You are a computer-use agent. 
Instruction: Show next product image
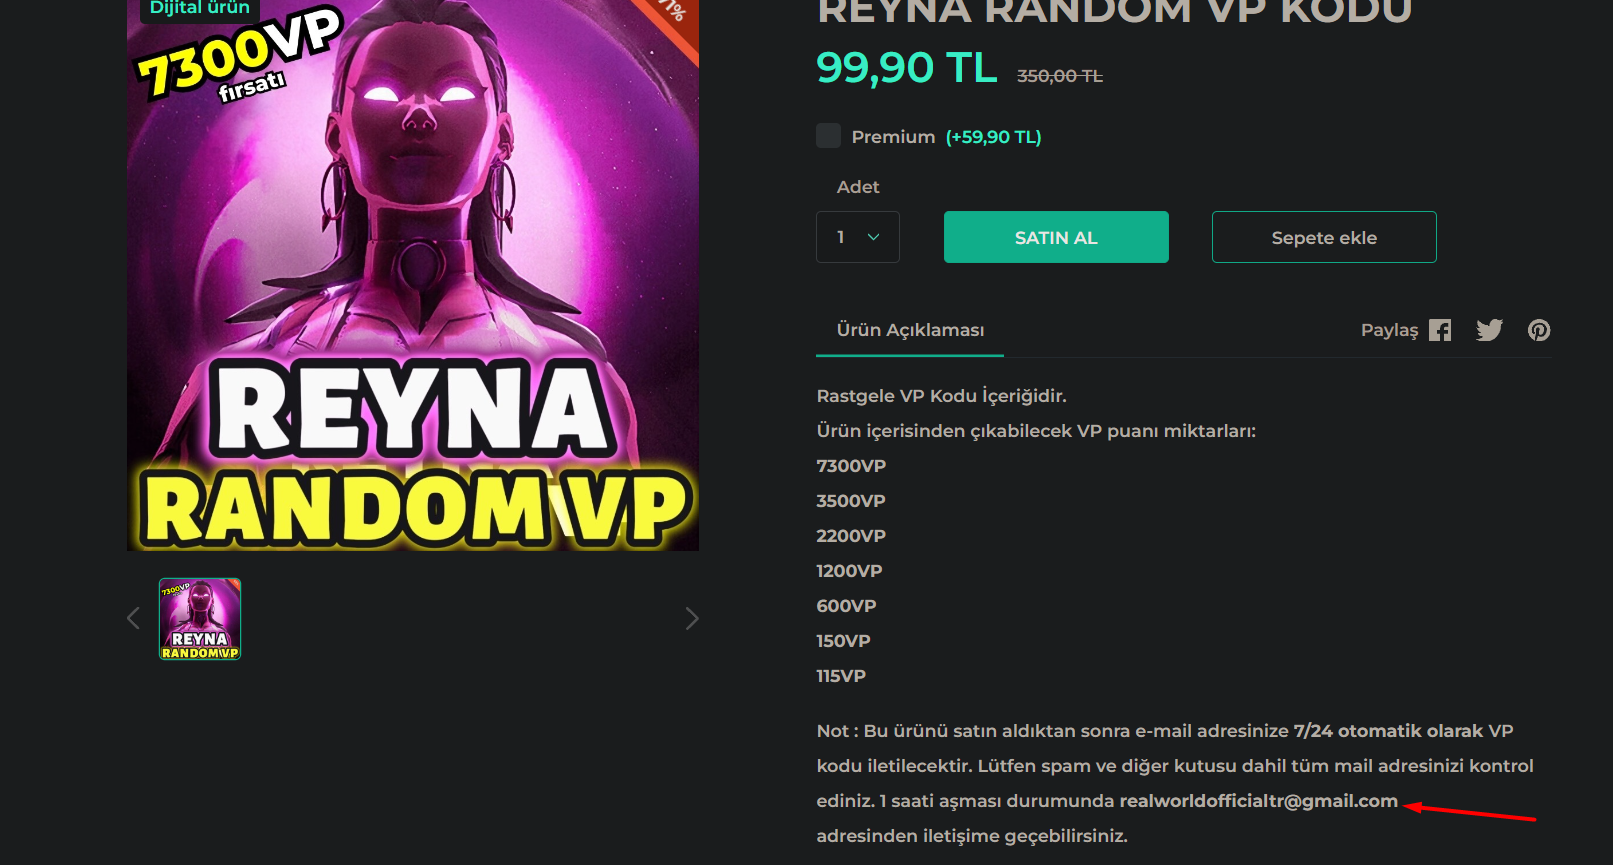click(691, 619)
